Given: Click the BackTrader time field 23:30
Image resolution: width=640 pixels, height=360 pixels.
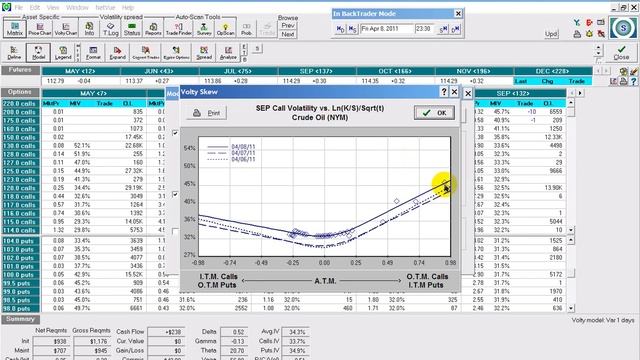Looking at the screenshot, I should (x=425, y=29).
